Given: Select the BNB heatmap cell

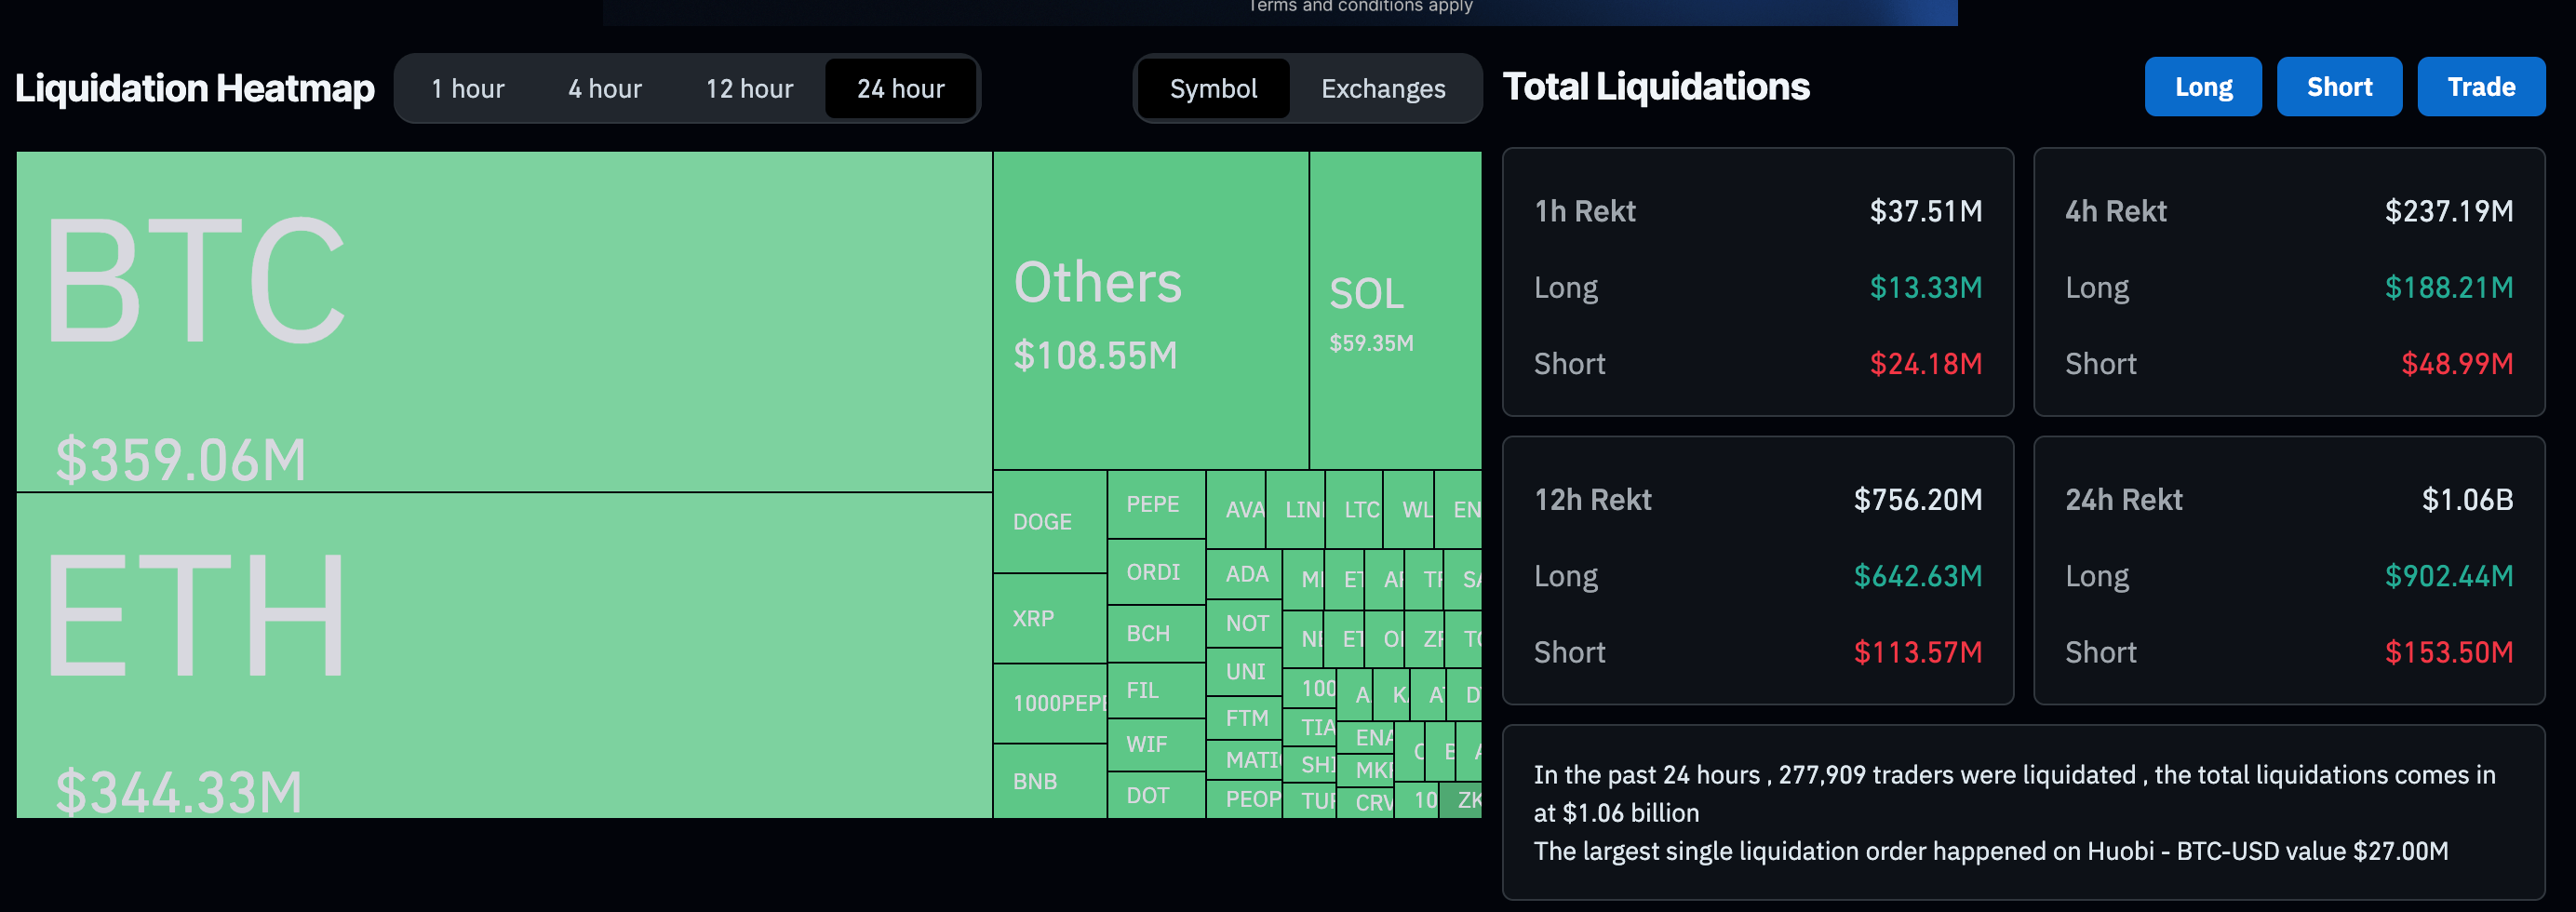Looking at the screenshot, I should [1050, 781].
